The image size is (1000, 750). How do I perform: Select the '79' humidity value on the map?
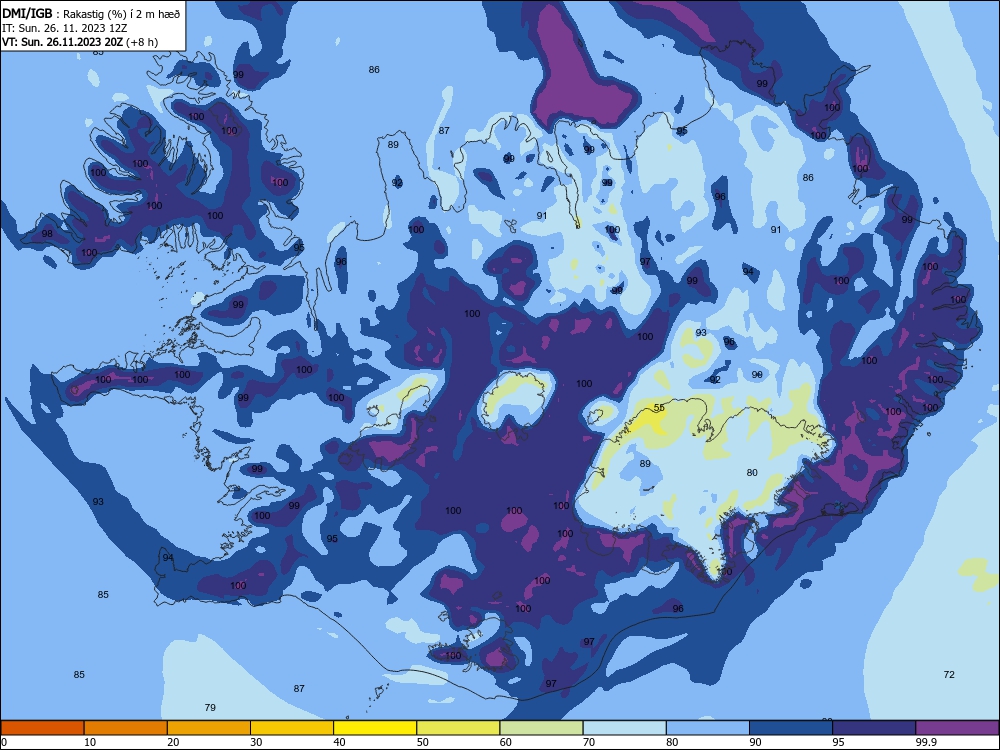(210, 707)
